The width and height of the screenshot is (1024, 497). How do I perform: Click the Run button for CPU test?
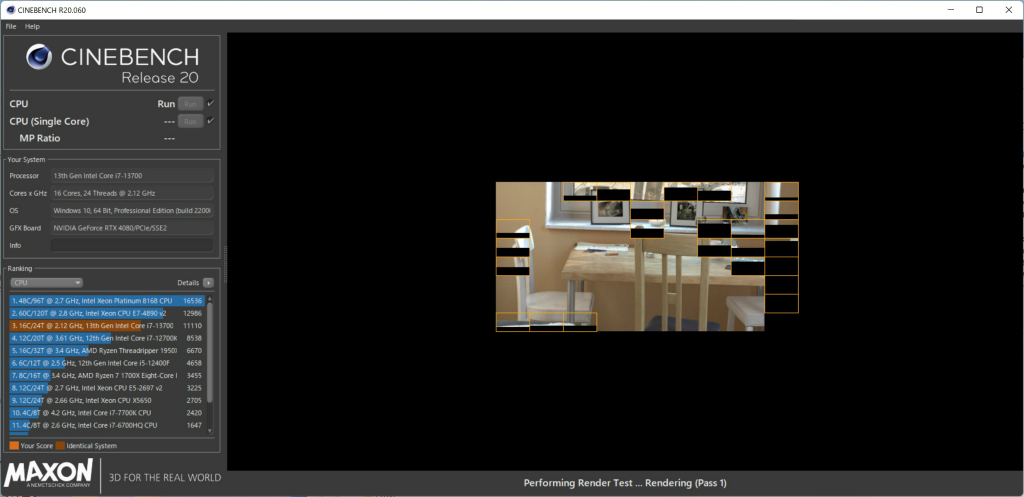[x=191, y=104]
